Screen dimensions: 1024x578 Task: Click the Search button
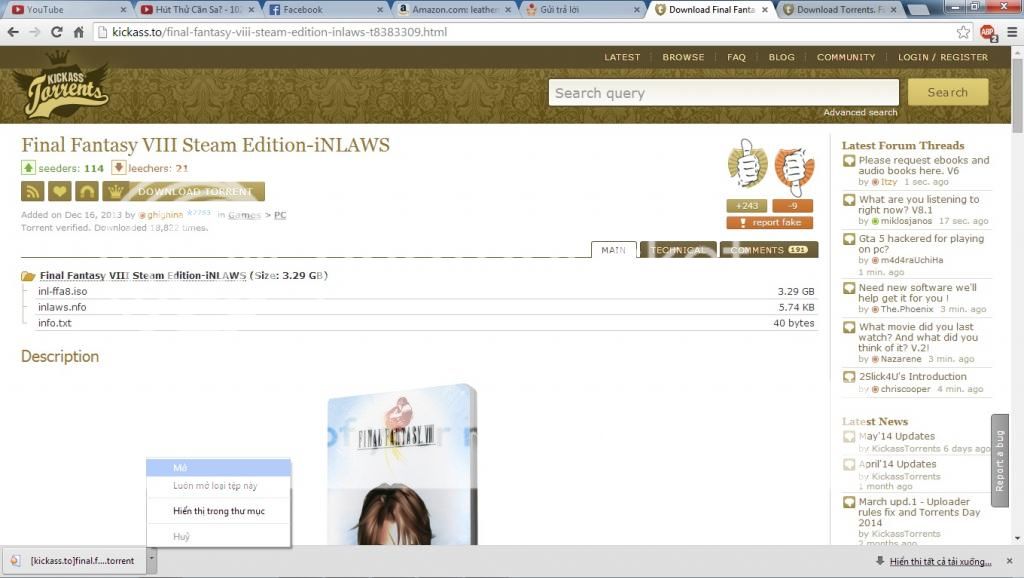pos(948,92)
